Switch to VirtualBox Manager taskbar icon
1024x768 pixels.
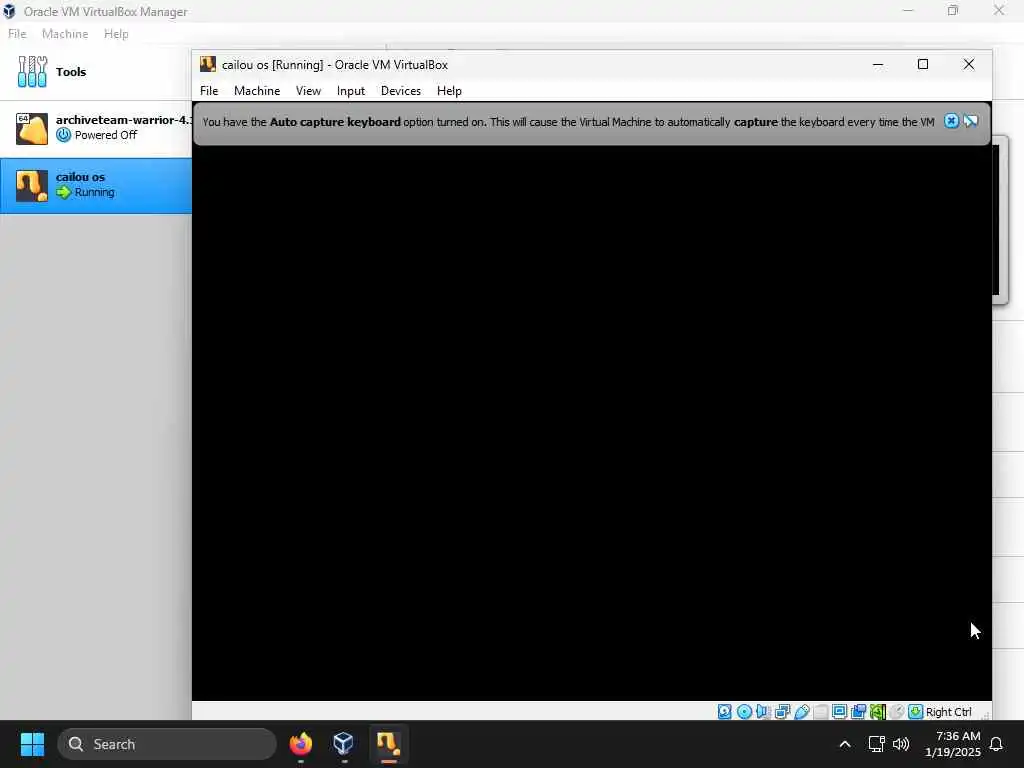click(x=344, y=744)
